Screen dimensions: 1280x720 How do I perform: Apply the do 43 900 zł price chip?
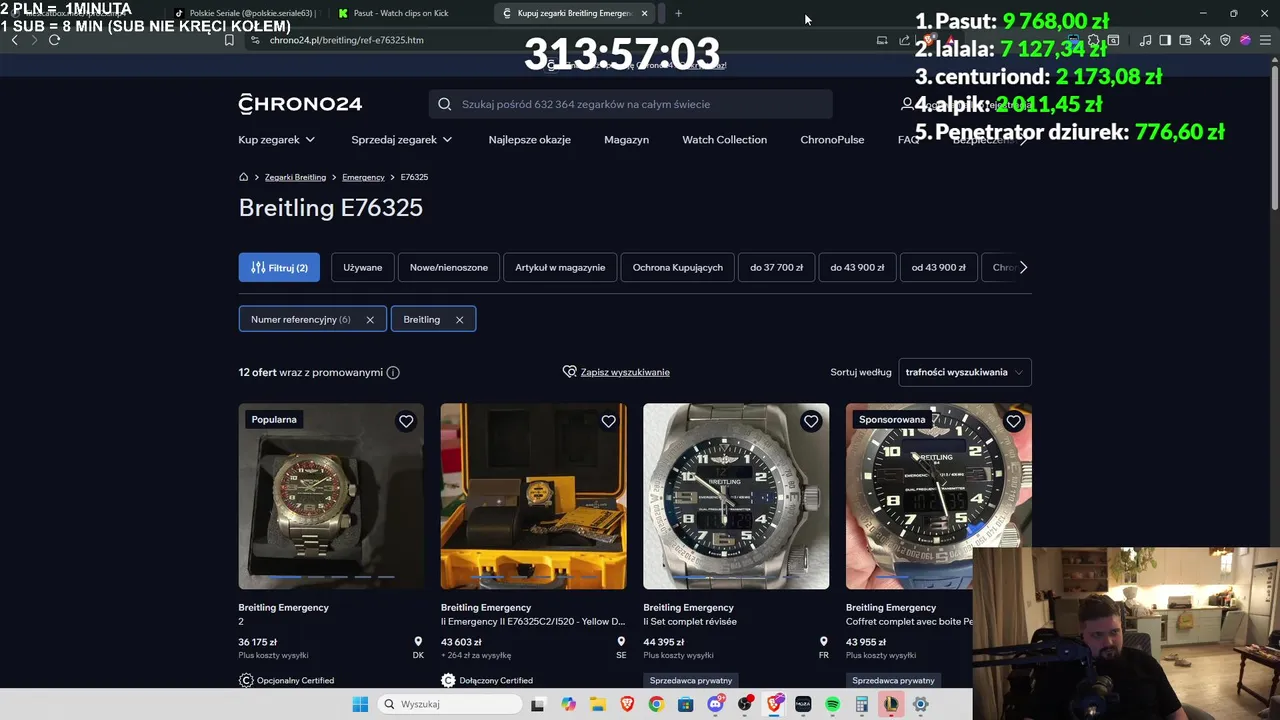[x=857, y=267]
